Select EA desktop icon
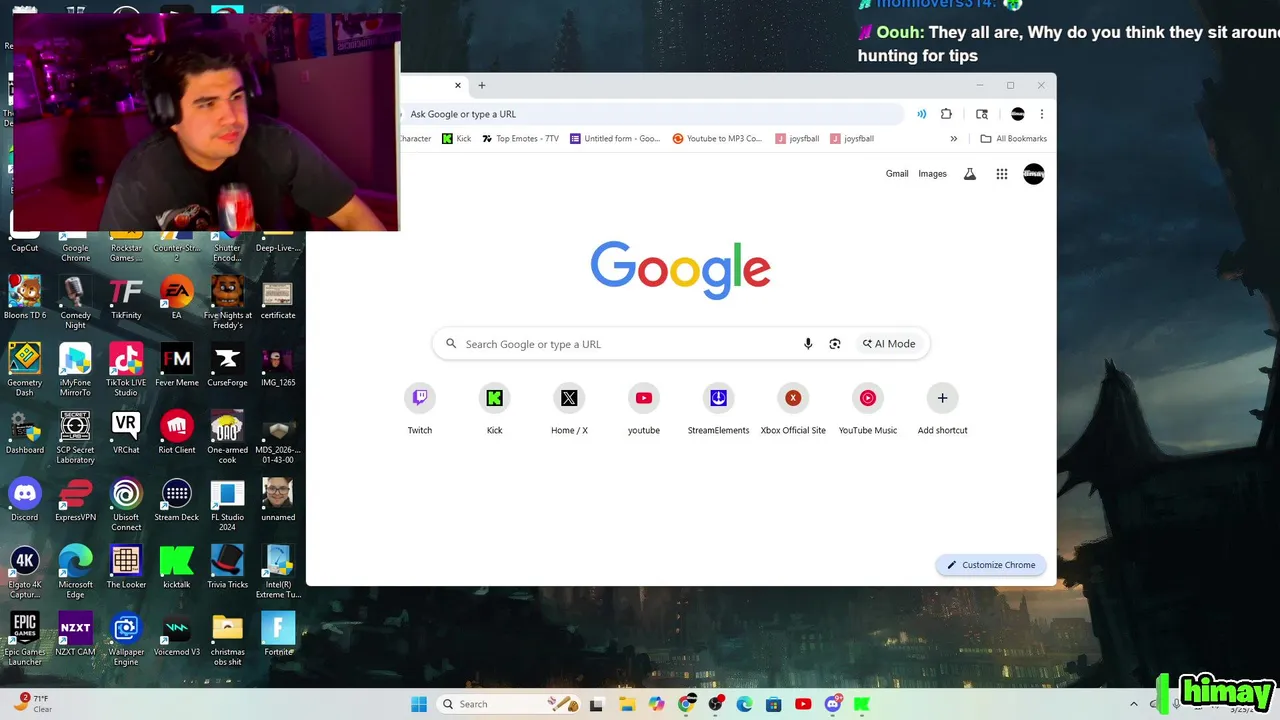This screenshot has width=1280, height=720. (x=176, y=299)
